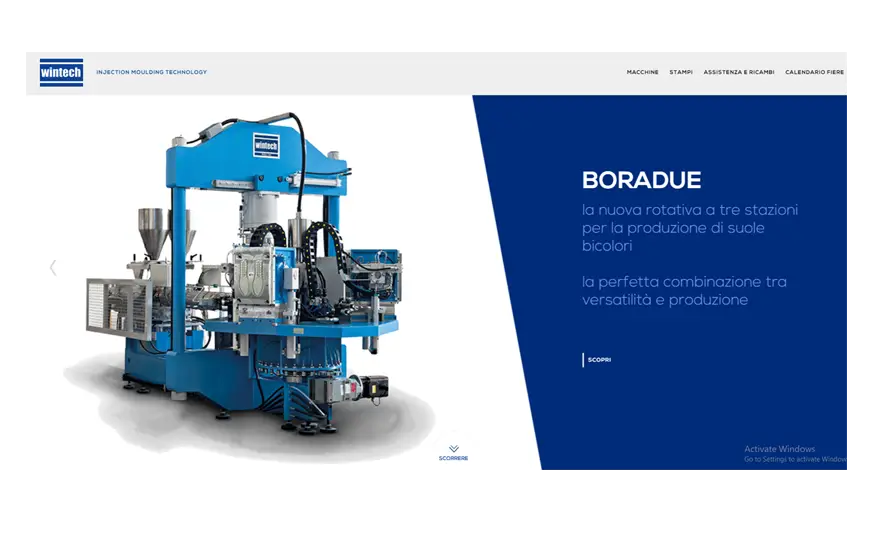The height and width of the screenshot is (539, 882).
Task: Click the 'la nuova rotativa' description text
Action: (689, 228)
